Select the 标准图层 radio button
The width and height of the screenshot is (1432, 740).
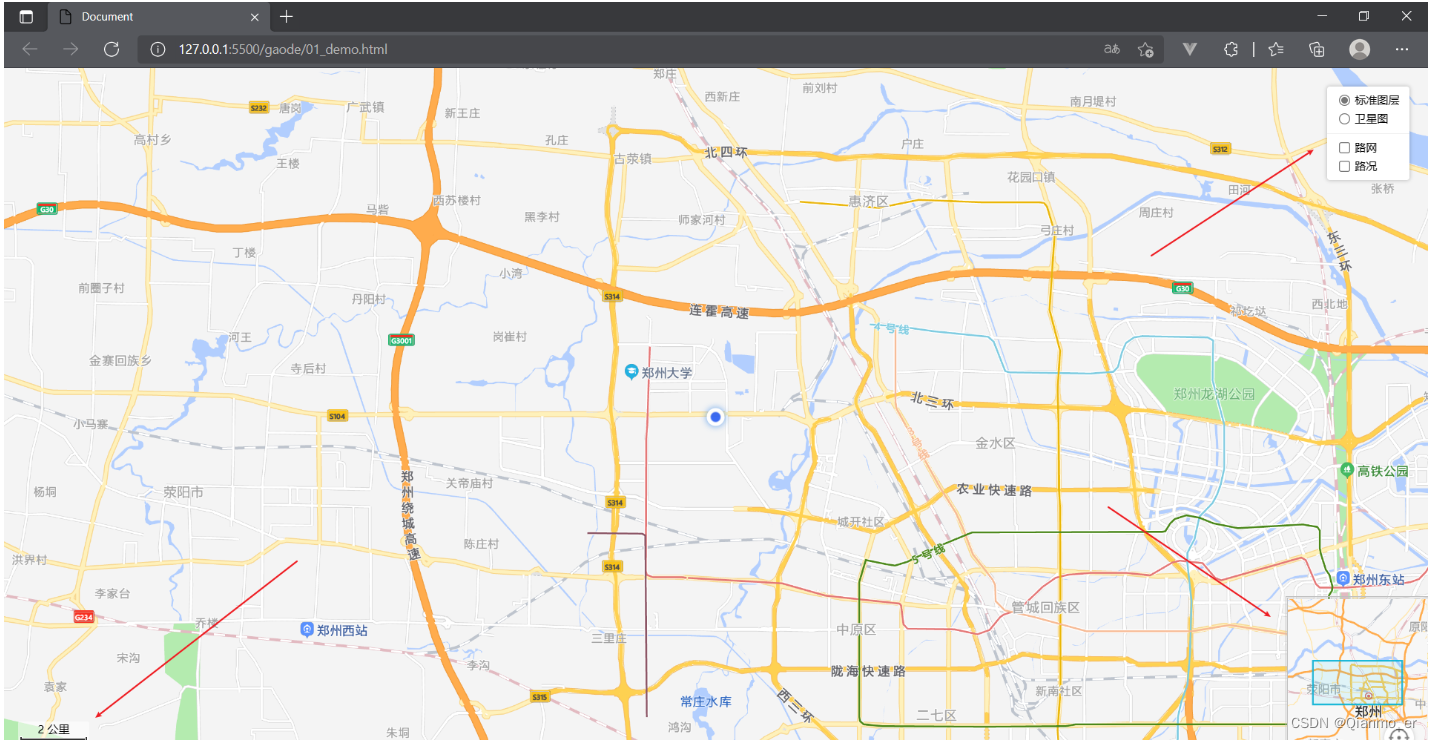pyautogui.click(x=1344, y=100)
